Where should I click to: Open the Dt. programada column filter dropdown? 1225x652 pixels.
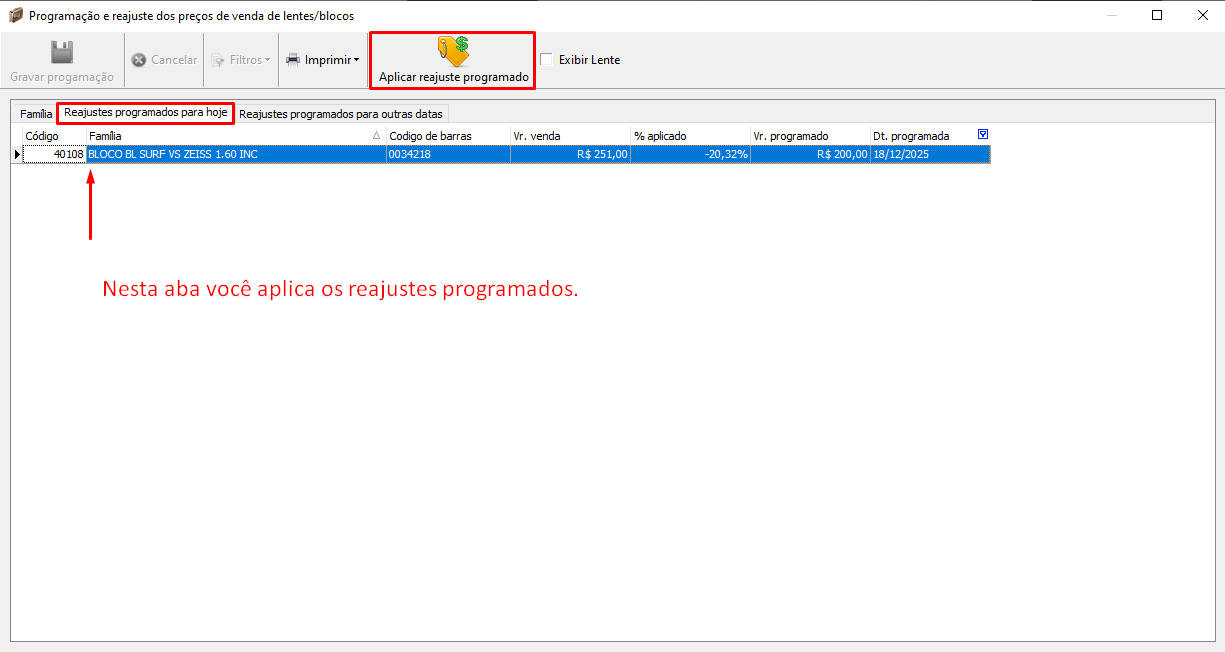point(982,135)
